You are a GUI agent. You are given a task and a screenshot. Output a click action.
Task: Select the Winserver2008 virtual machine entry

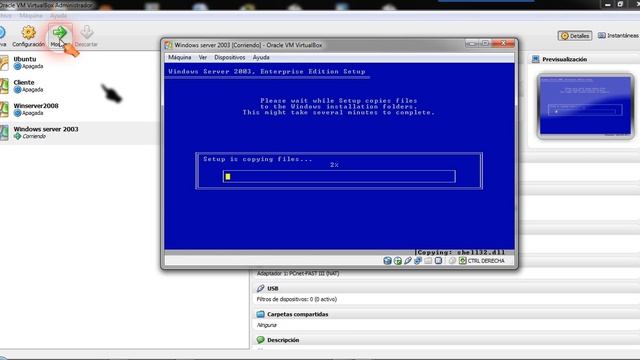(80, 109)
